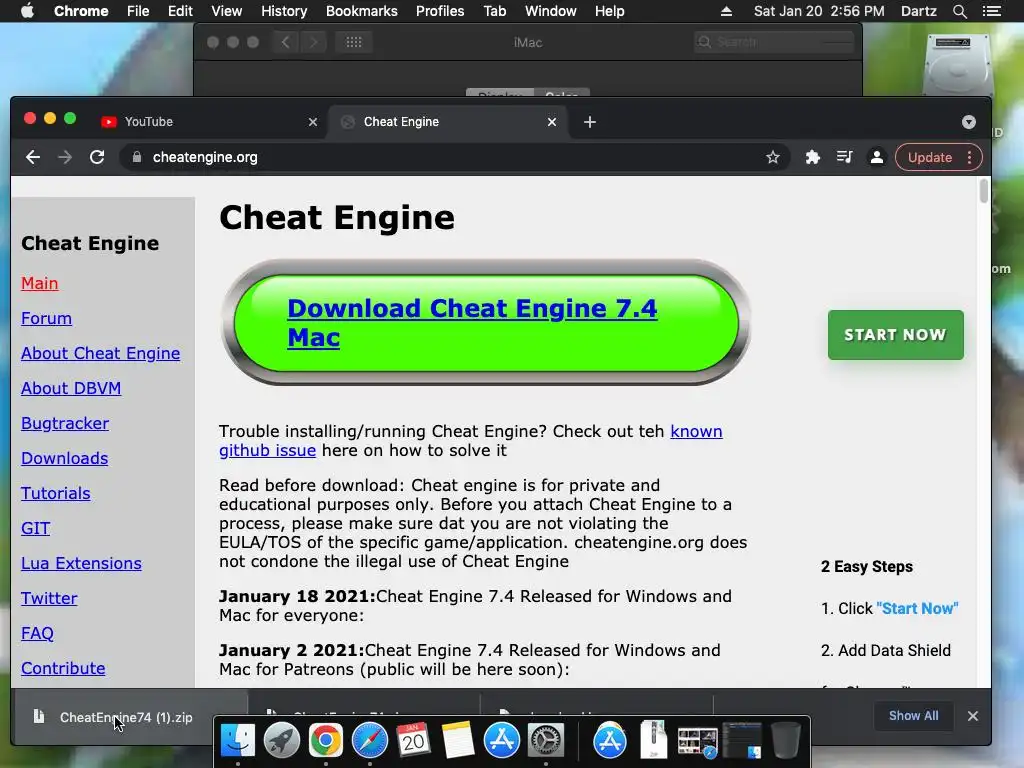The height and width of the screenshot is (768, 1024).
Task: Click the eject icon in the menu bar
Action: (726, 11)
